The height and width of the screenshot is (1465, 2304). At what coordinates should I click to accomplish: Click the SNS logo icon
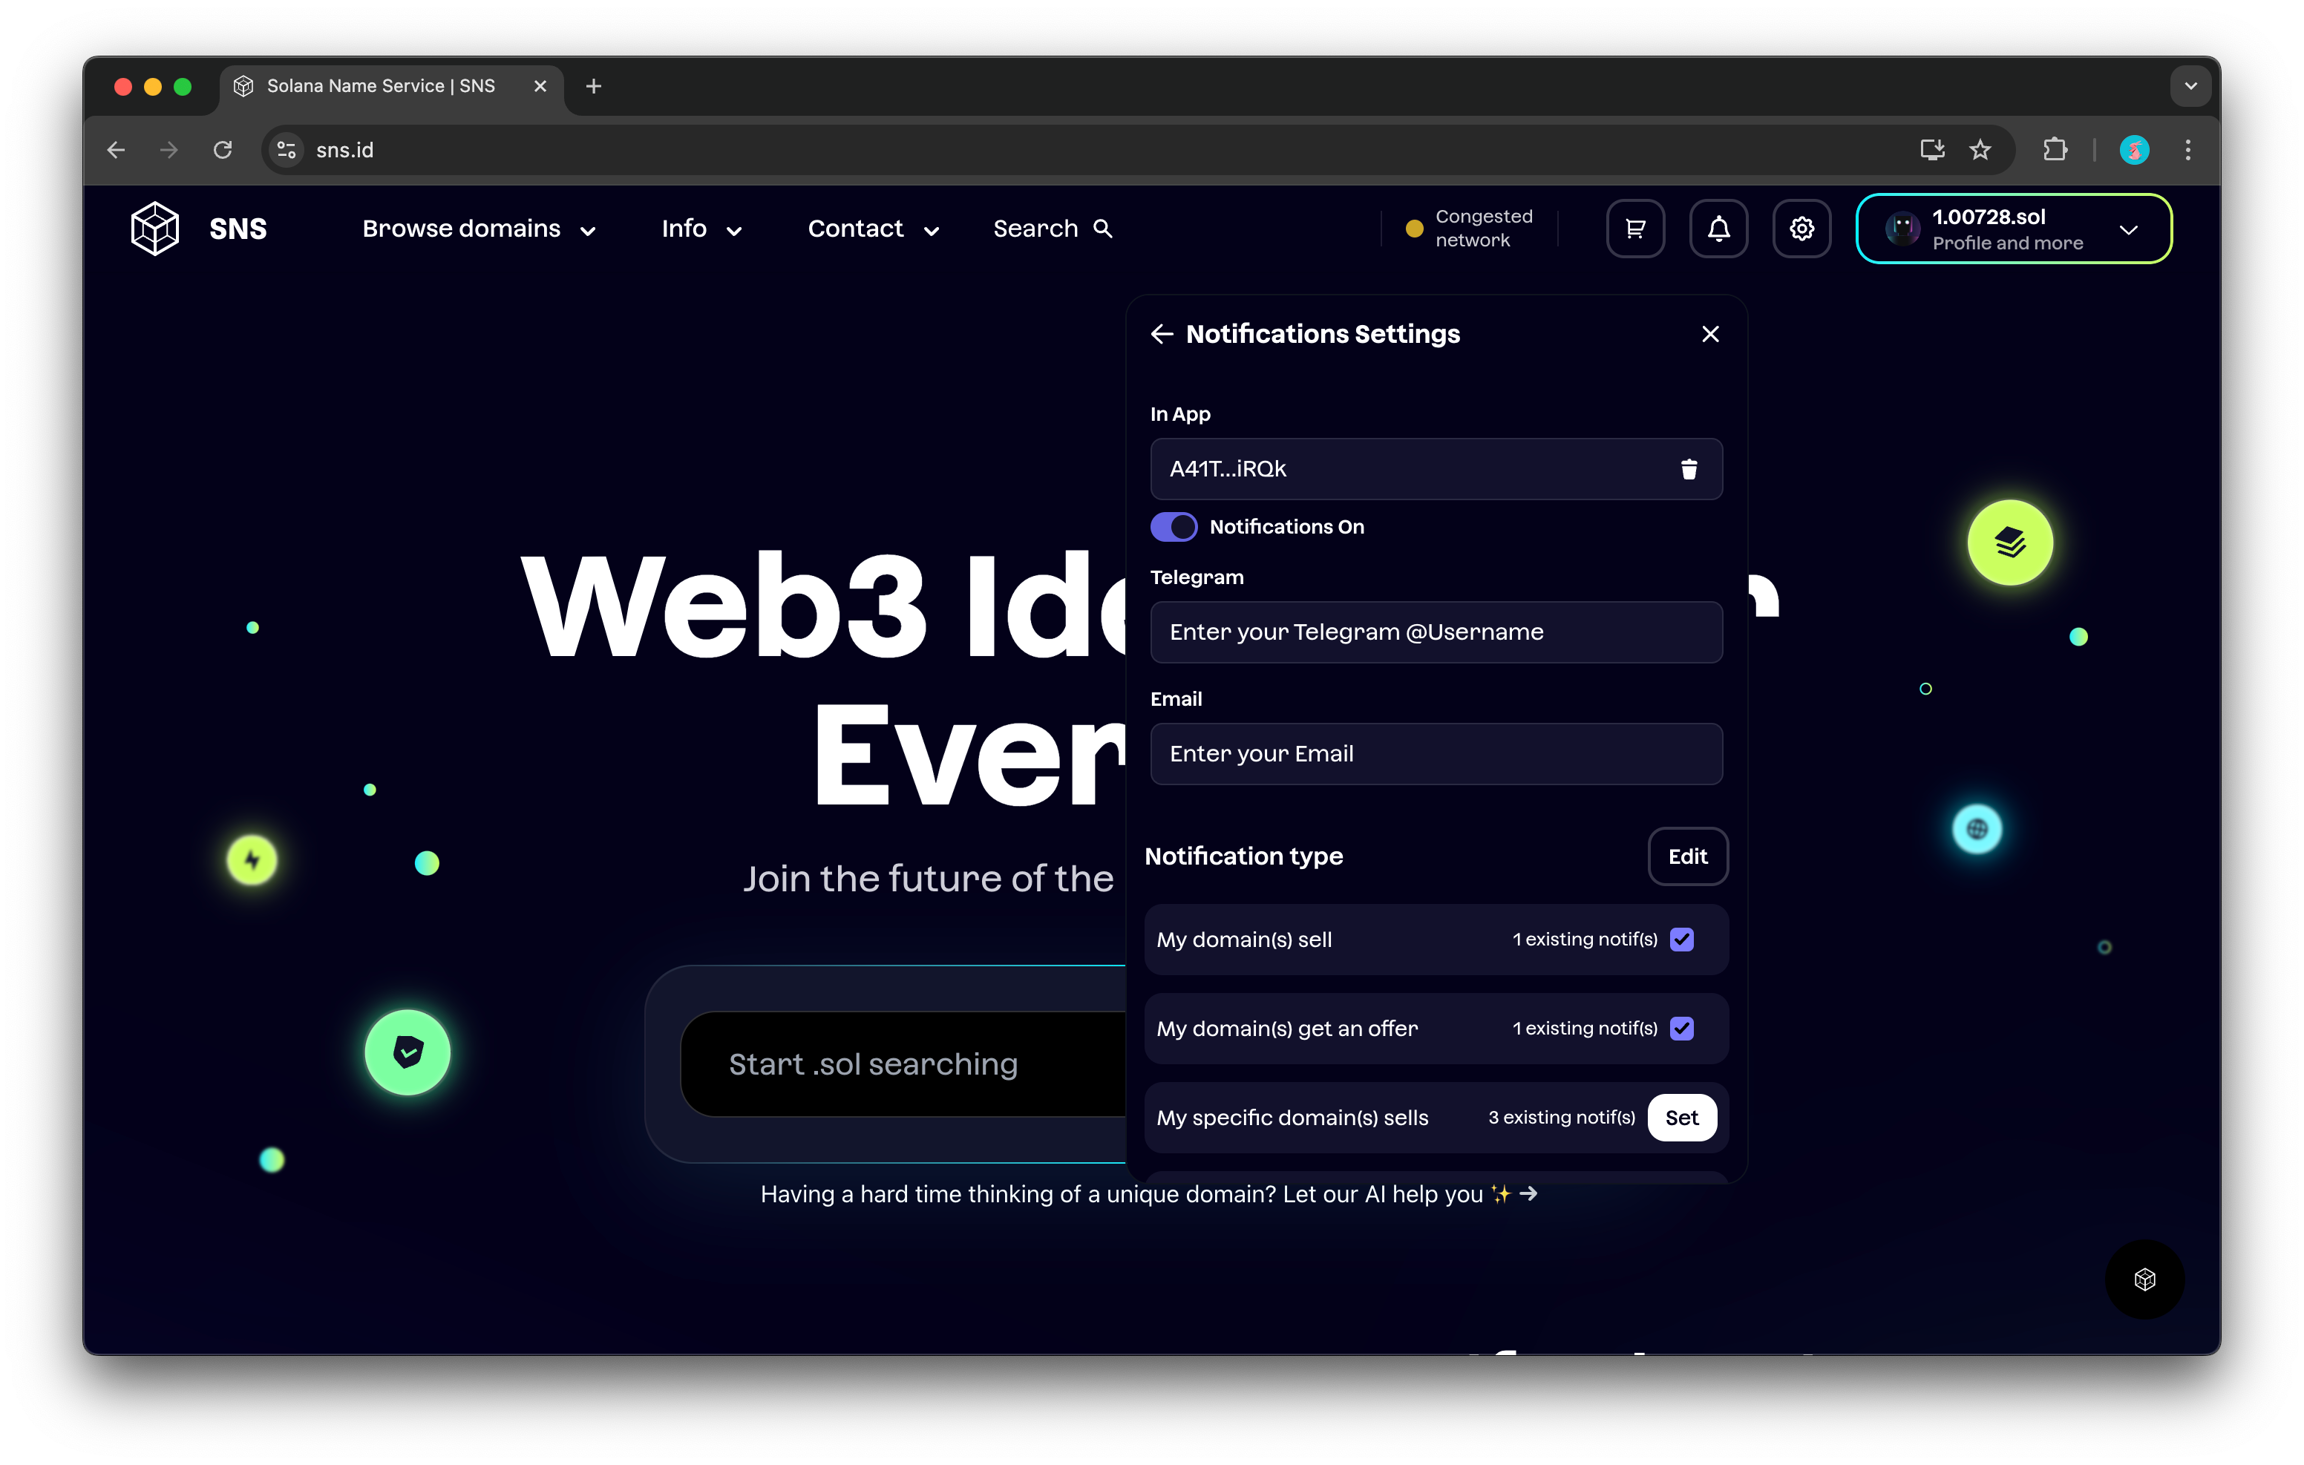pyautogui.click(x=155, y=229)
